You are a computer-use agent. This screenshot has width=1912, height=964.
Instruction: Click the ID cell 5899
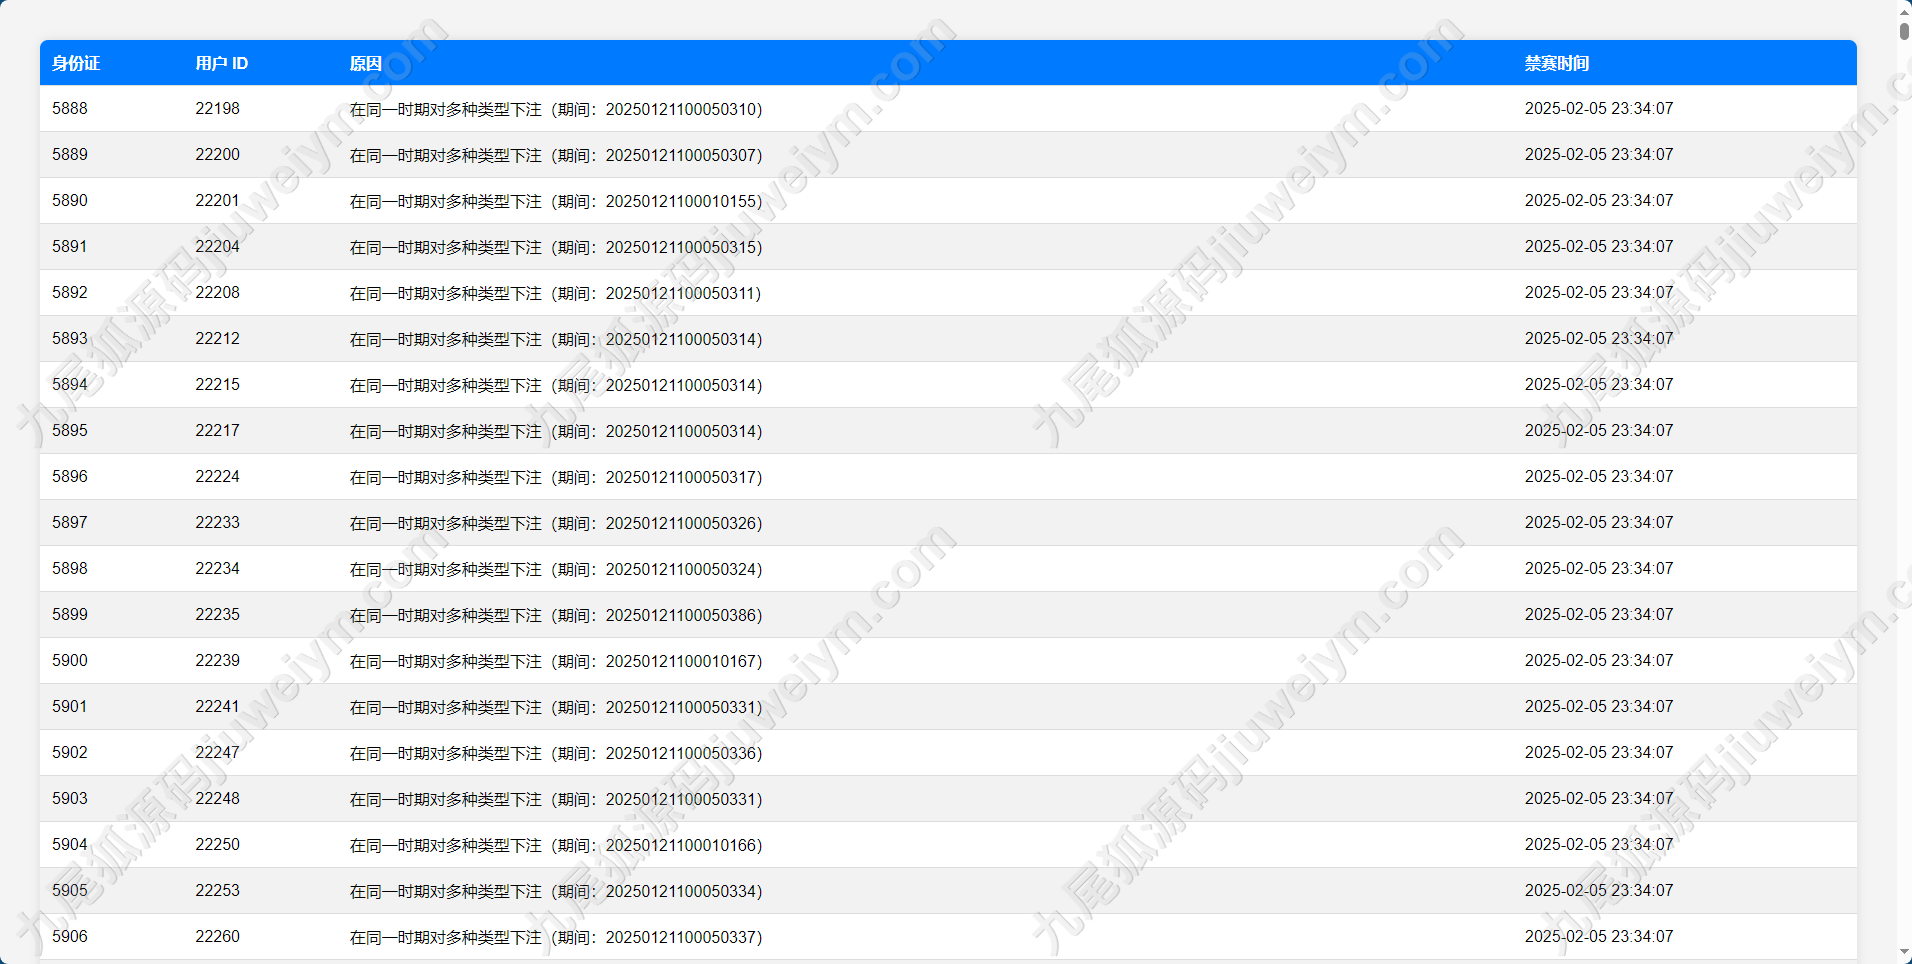pos(70,614)
